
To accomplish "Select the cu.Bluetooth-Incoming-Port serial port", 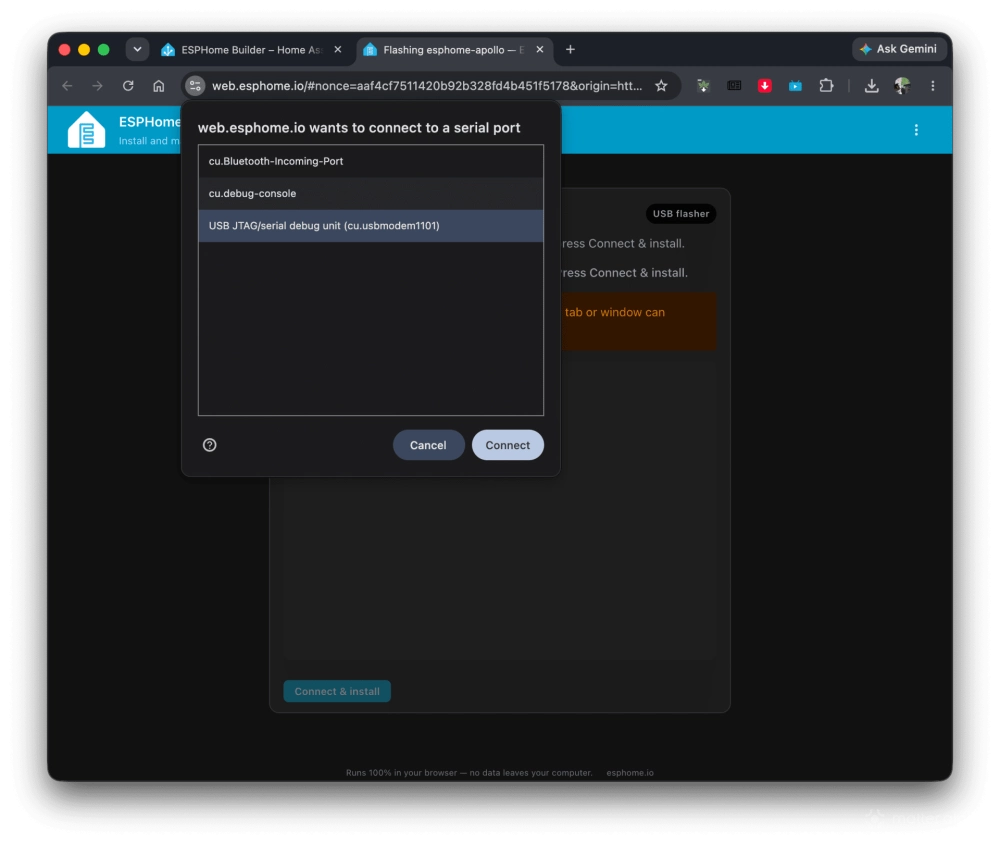I will coord(371,161).
